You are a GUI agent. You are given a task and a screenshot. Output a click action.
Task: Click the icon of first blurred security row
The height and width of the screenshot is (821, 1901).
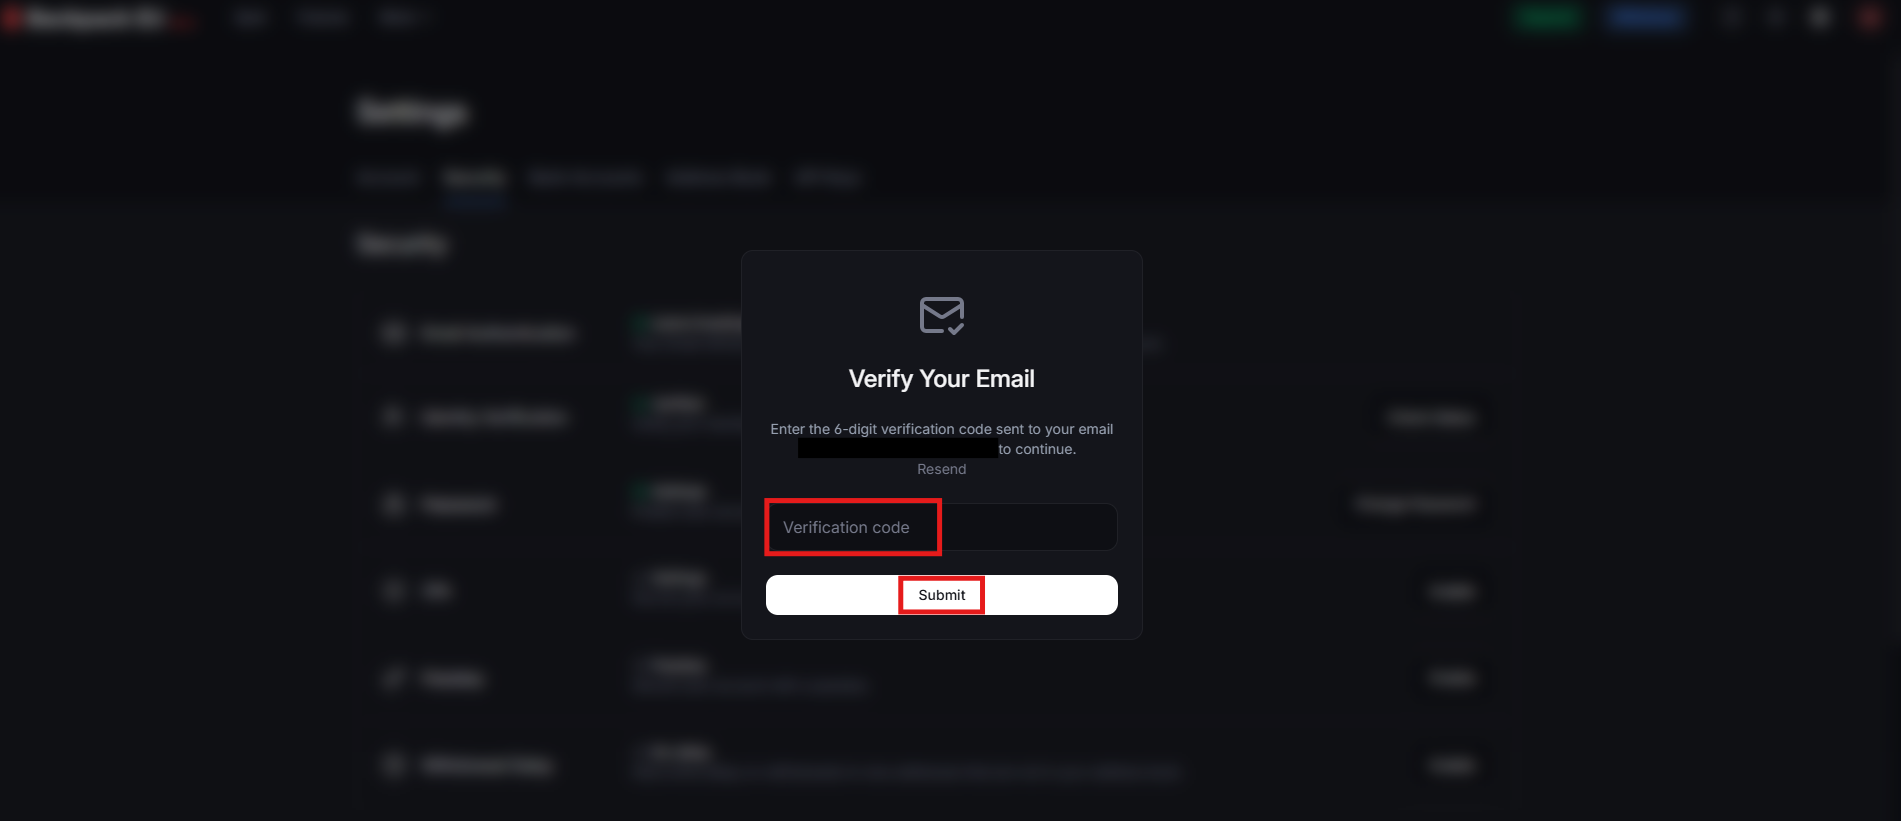[x=394, y=333]
